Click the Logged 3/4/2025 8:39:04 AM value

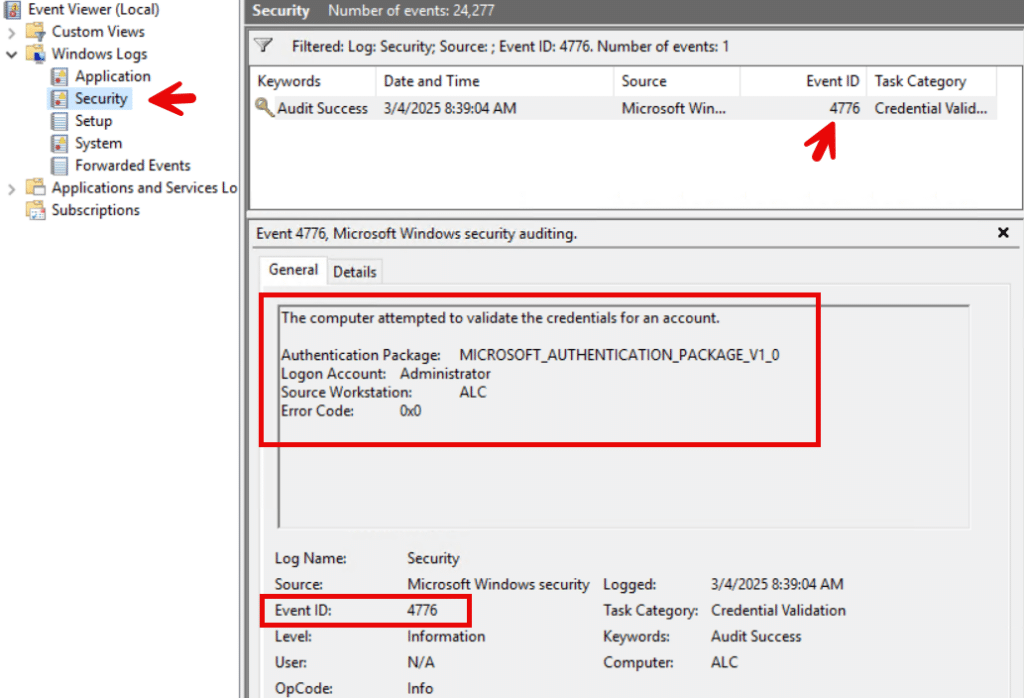[777, 584]
